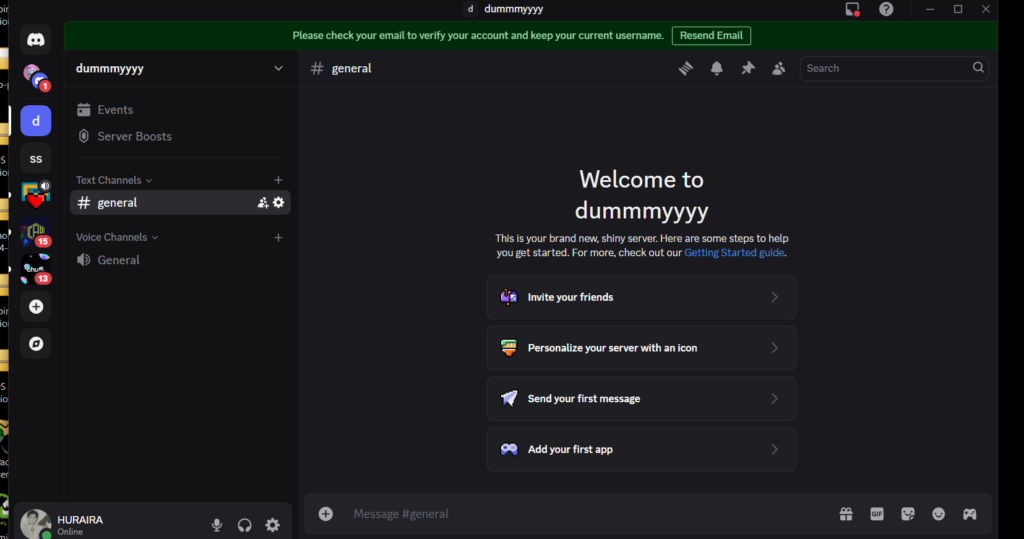1024x539 pixels.
Task: Click the HURAIRA user avatar
Action: tap(35, 525)
